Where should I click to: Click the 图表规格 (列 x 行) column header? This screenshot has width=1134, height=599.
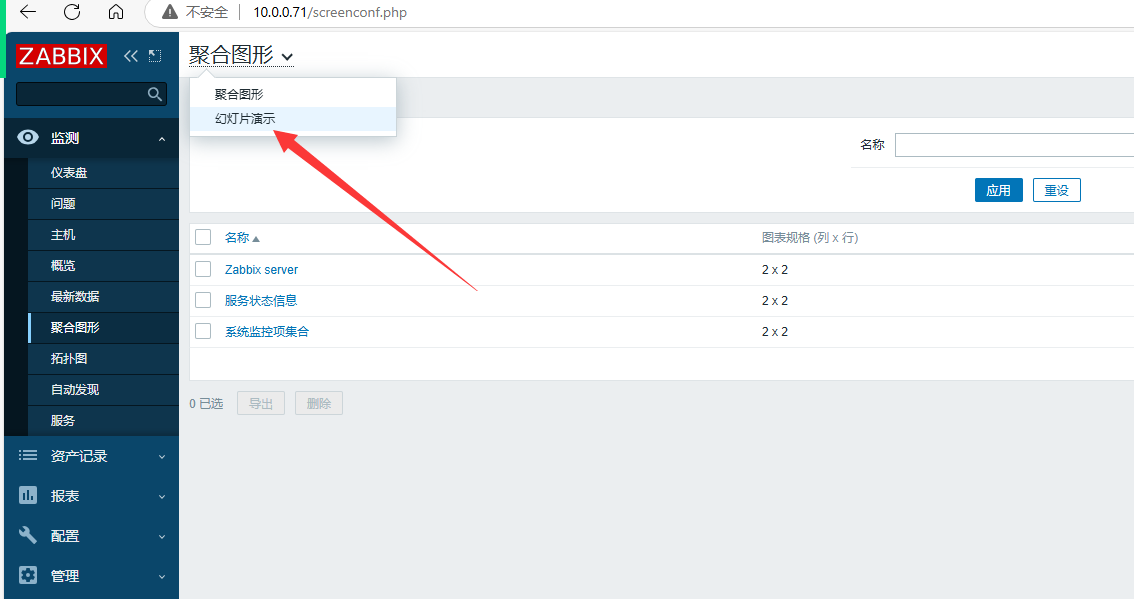[810, 237]
